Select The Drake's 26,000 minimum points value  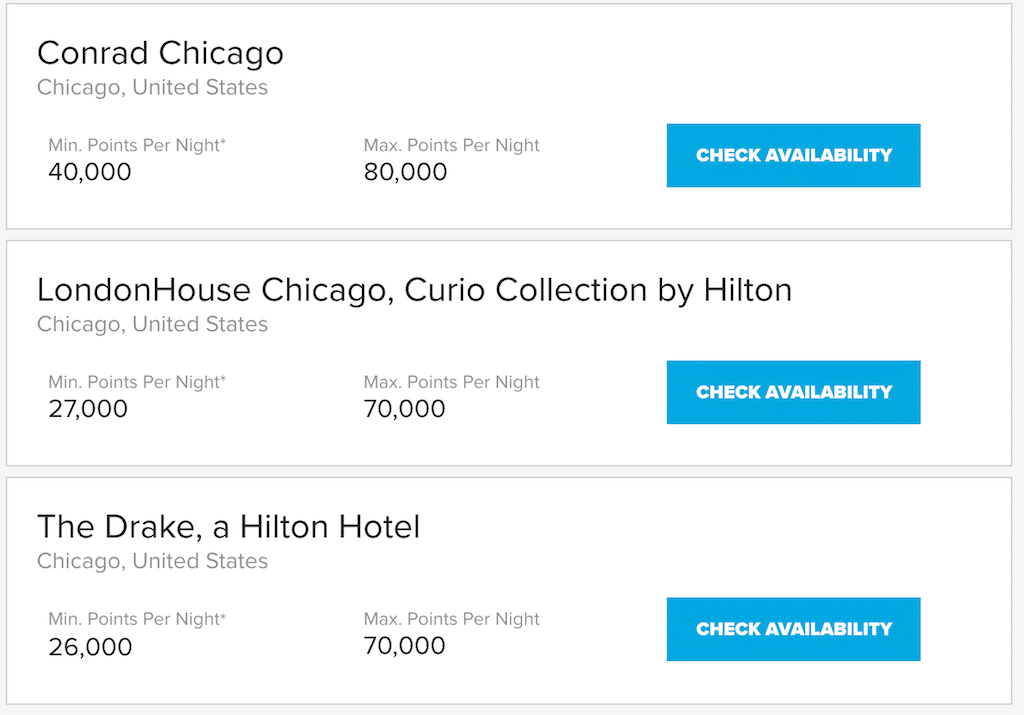pyautogui.click(x=90, y=646)
